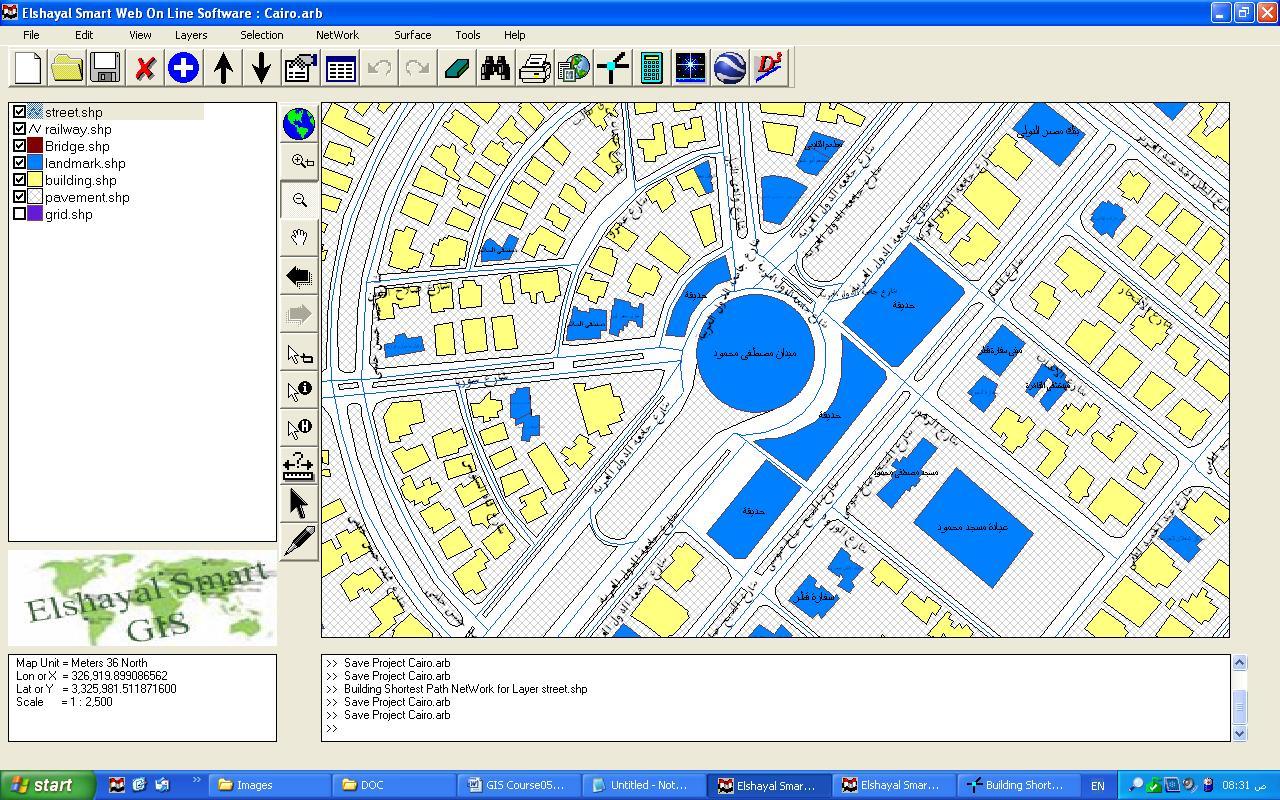Select the grid.shp layer name in the list
This screenshot has height=800, width=1280.
pyautogui.click(x=68, y=214)
